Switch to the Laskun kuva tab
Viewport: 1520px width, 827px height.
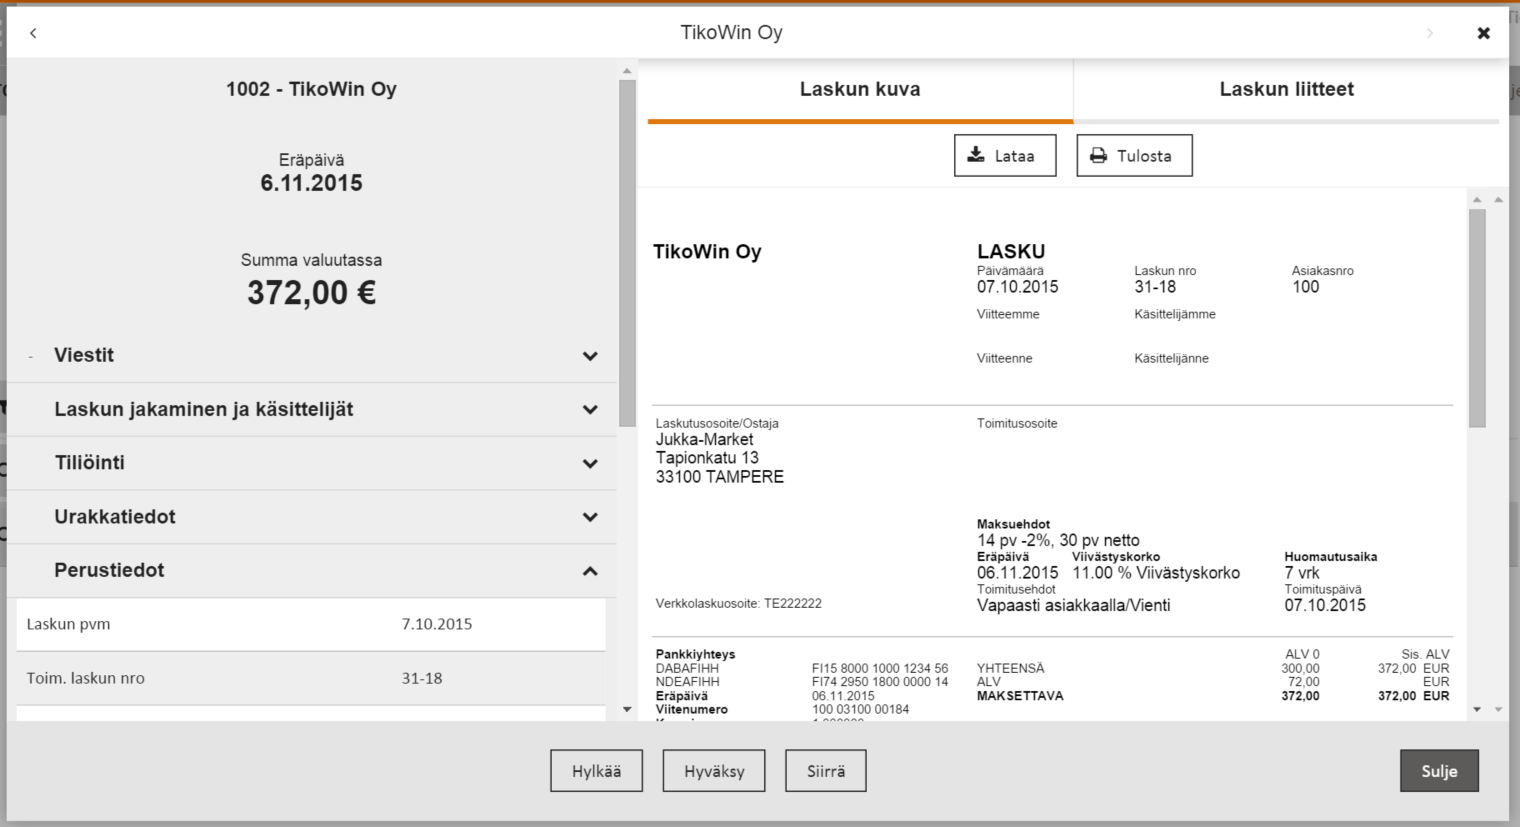coord(860,89)
